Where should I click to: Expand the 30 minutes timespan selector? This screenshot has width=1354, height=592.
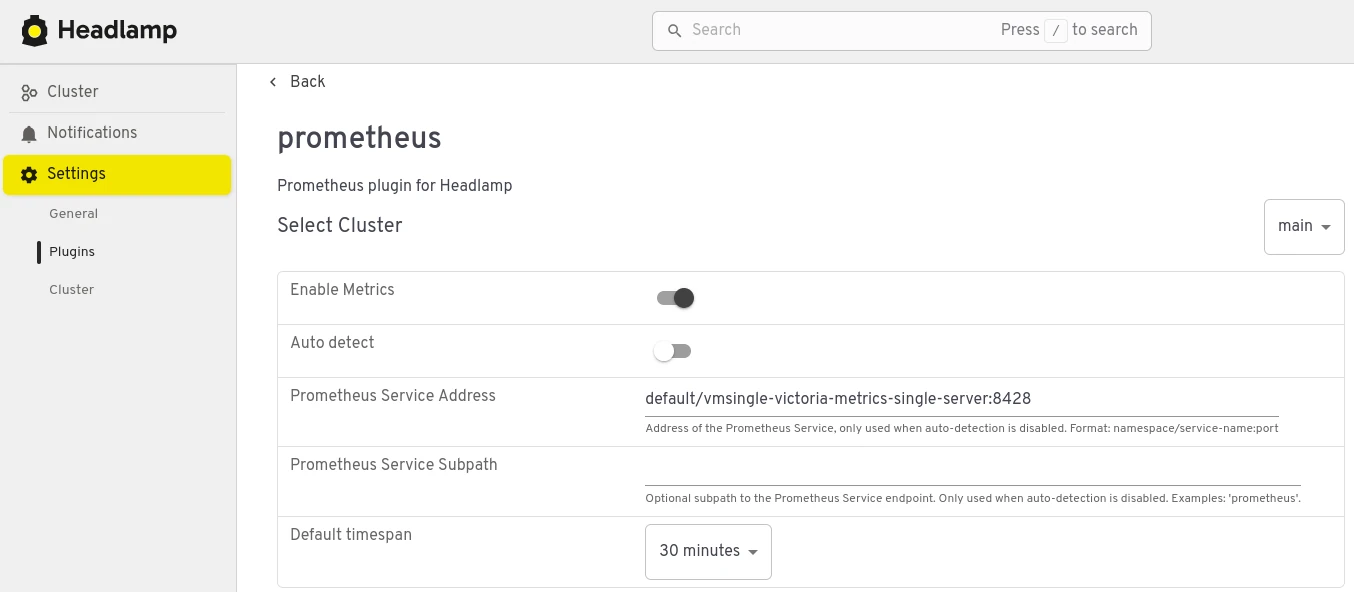[708, 551]
